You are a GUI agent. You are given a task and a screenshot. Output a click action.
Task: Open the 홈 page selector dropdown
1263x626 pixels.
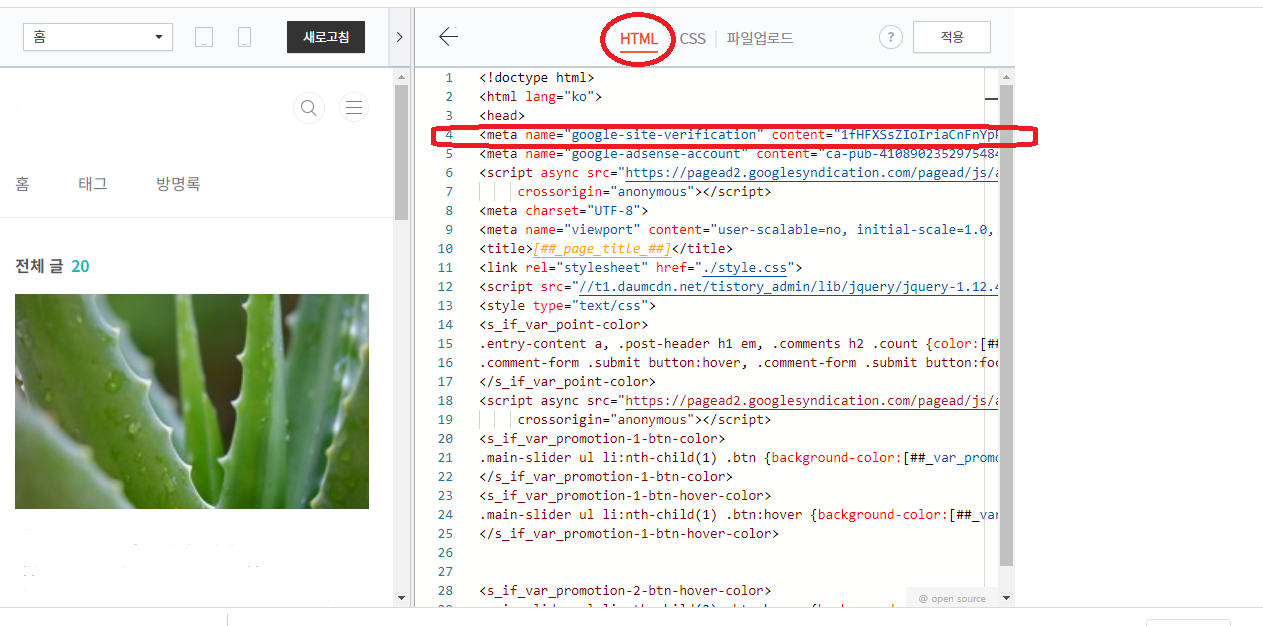click(98, 37)
